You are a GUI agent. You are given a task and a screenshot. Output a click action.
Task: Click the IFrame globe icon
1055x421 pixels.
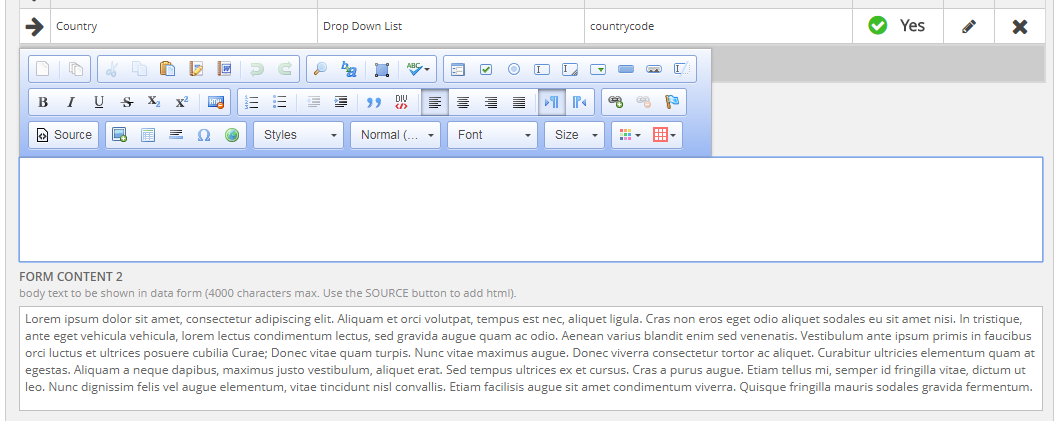pyautogui.click(x=232, y=135)
